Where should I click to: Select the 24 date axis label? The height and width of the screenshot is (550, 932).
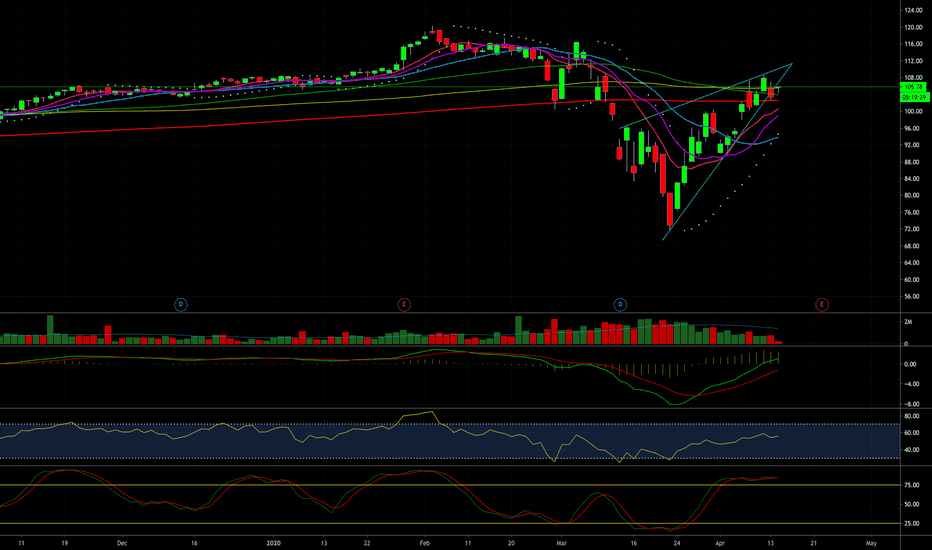677,543
